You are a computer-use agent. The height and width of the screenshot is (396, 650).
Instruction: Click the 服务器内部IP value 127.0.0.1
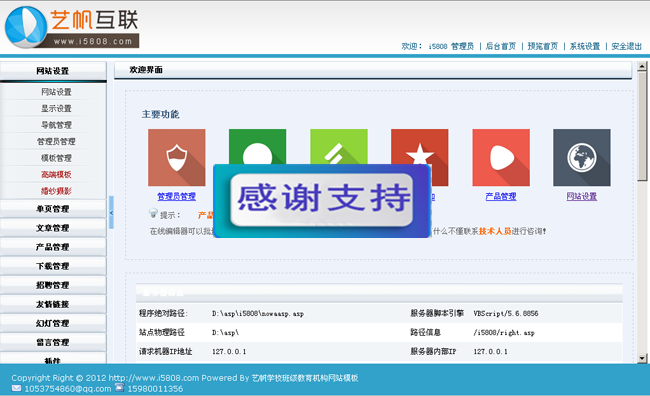[490, 352]
